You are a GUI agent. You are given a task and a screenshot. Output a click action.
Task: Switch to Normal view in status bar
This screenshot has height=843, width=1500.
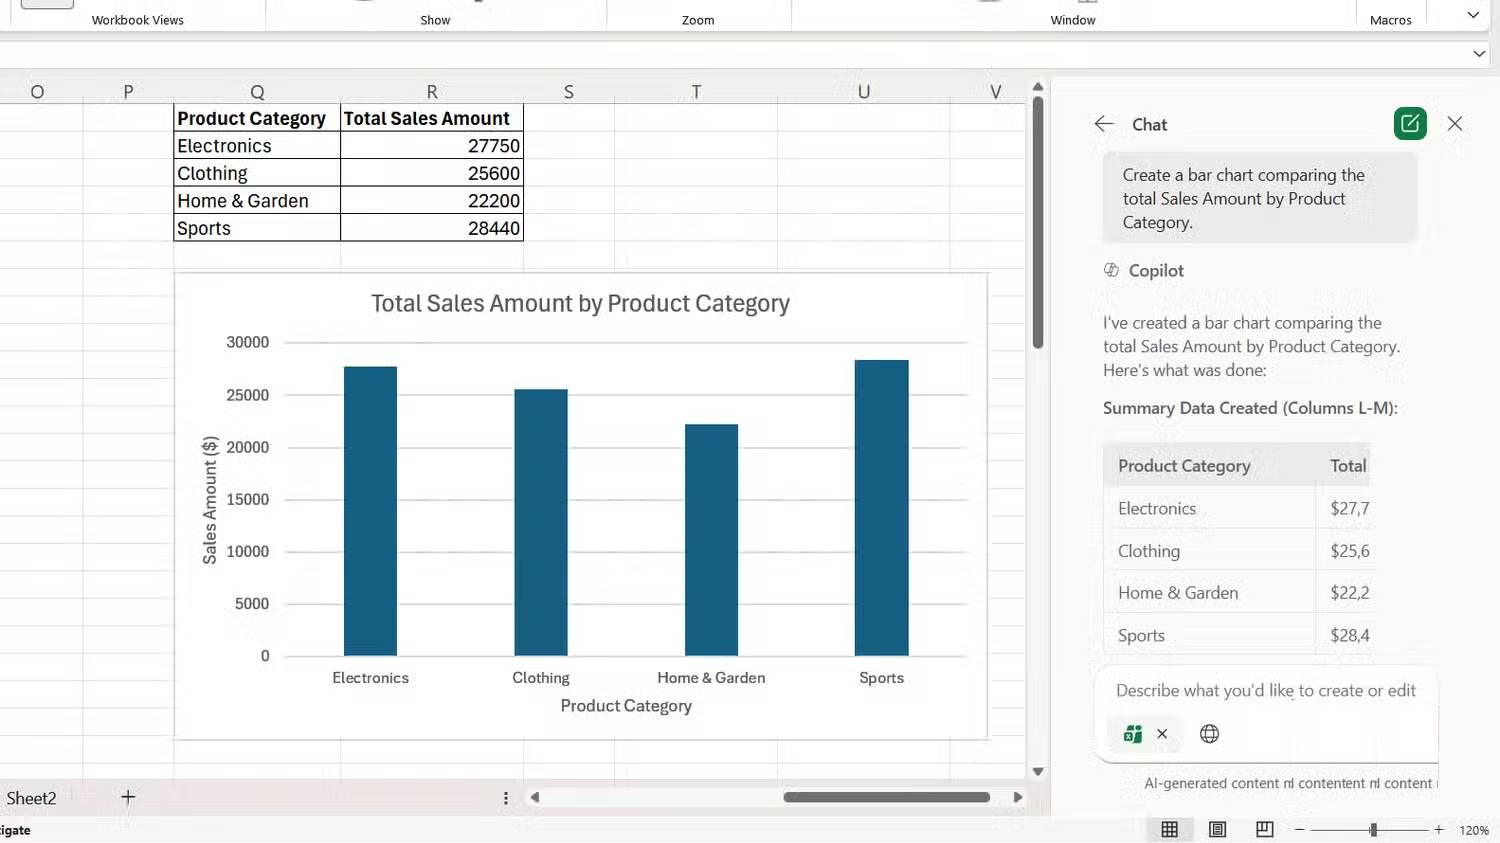coord(1170,829)
